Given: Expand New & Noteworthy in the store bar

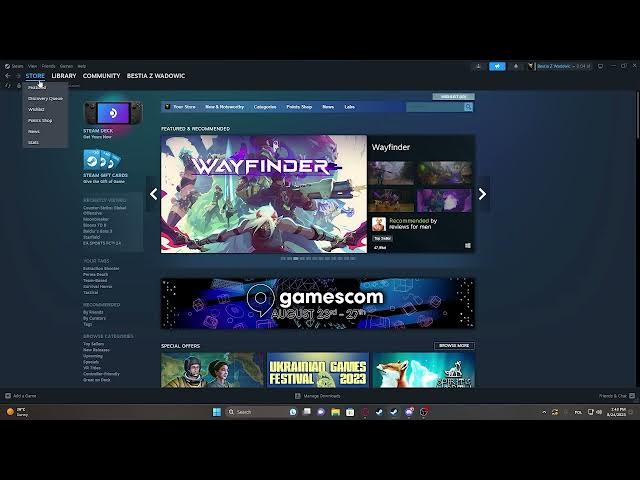Looking at the screenshot, I should 224,107.
